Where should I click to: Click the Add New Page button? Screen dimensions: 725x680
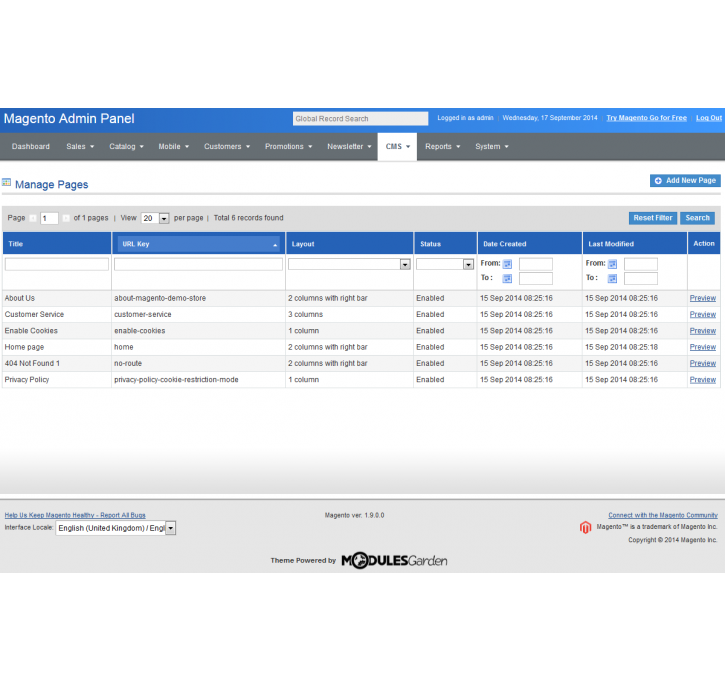pos(685,181)
